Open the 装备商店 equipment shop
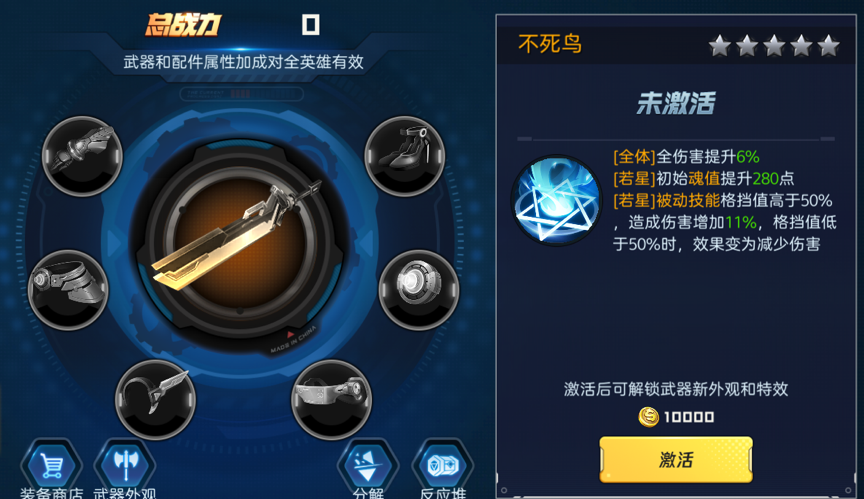 coord(51,469)
